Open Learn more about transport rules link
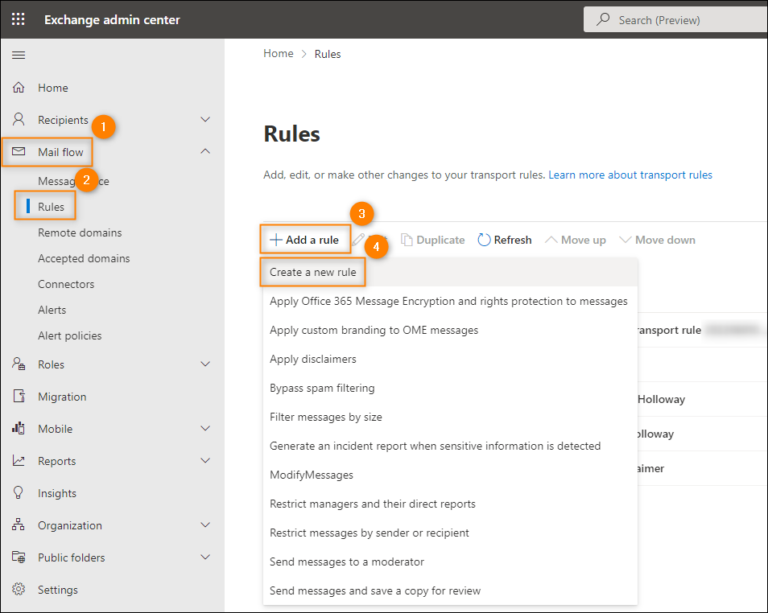 click(x=630, y=175)
